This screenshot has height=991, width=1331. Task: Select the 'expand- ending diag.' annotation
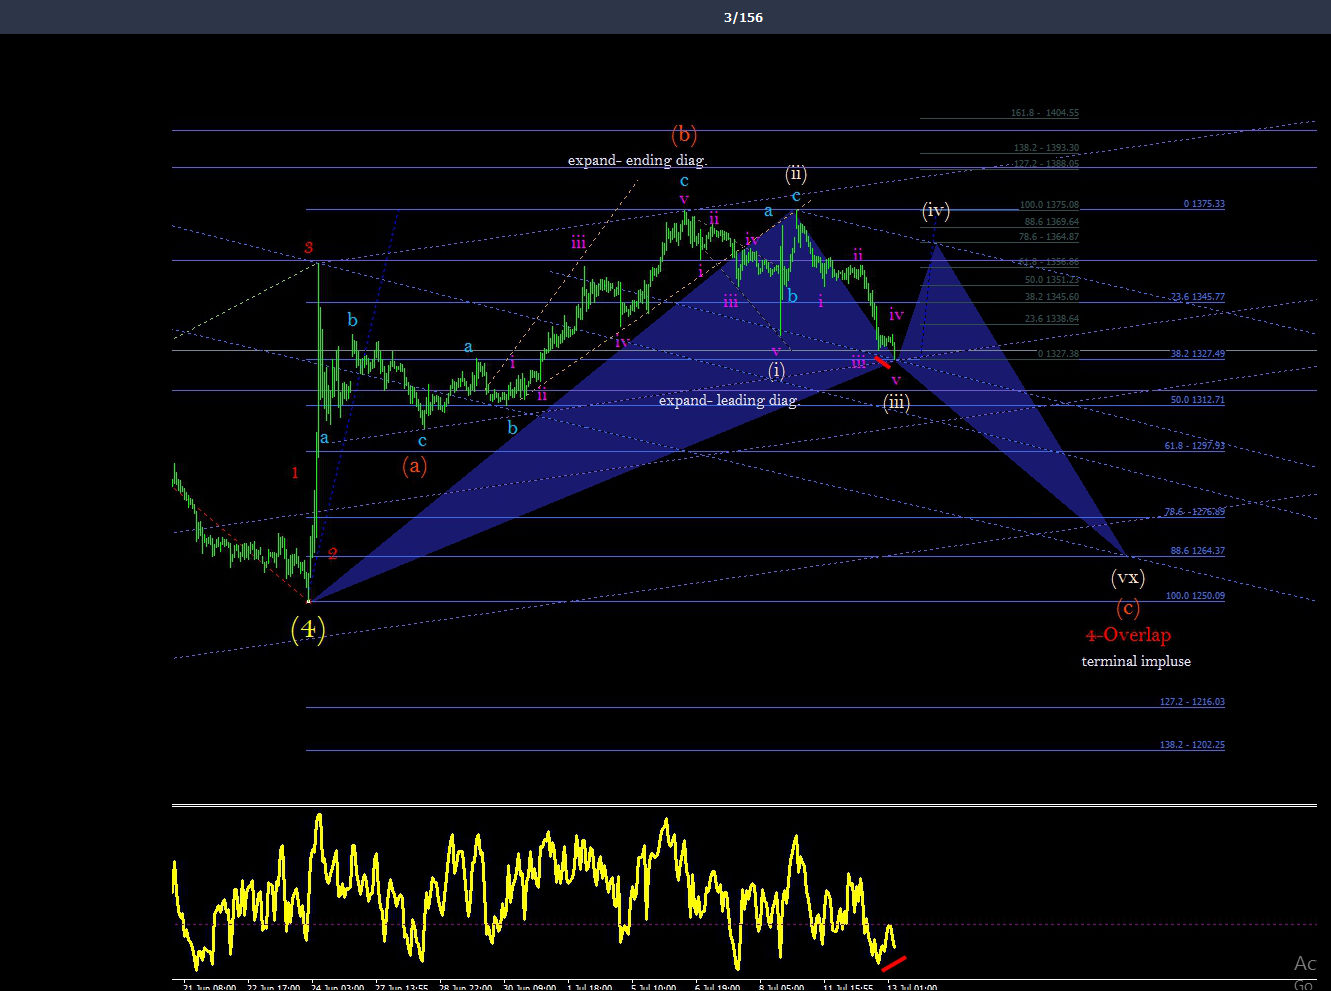pos(637,160)
